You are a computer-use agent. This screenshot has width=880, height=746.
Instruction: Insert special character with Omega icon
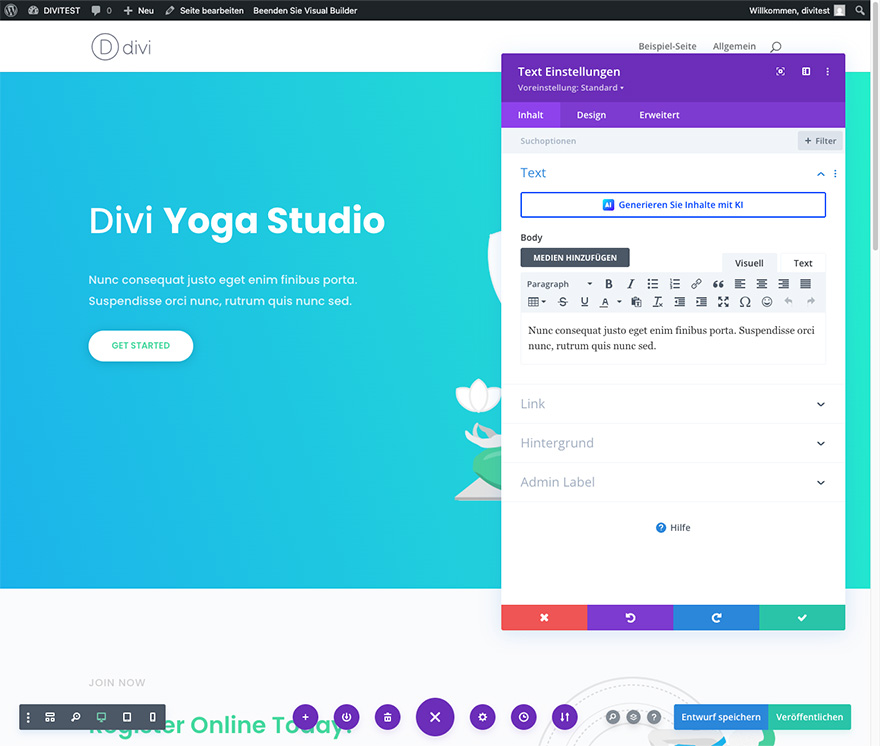745,302
